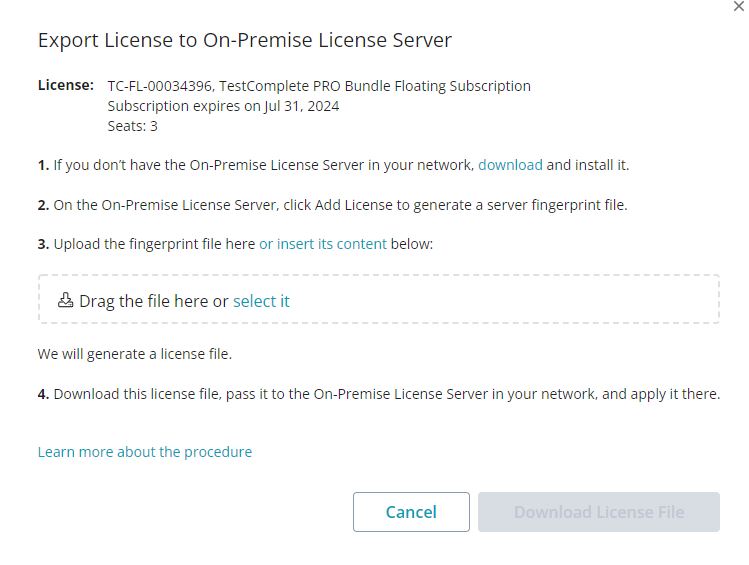This screenshot has width=749, height=565.
Task: Click the upload tray icon in drop zone
Action: [65, 300]
